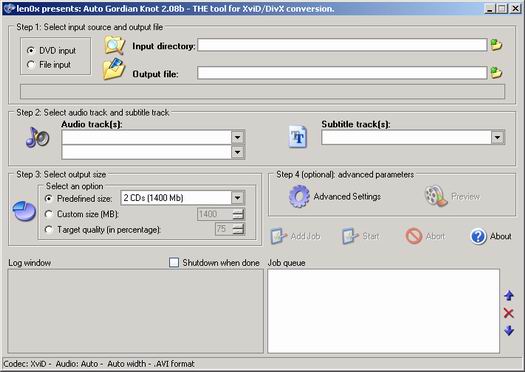Viewport: 525px width, 372px height.
Task: Click the pencil folder icon beside Output file
Action: [114, 69]
